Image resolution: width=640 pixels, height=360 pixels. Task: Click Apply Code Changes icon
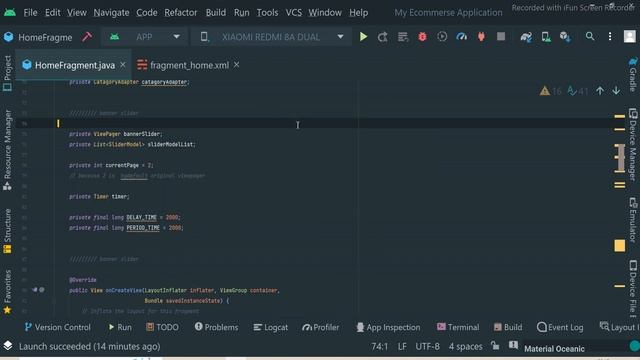(x=402, y=37)
